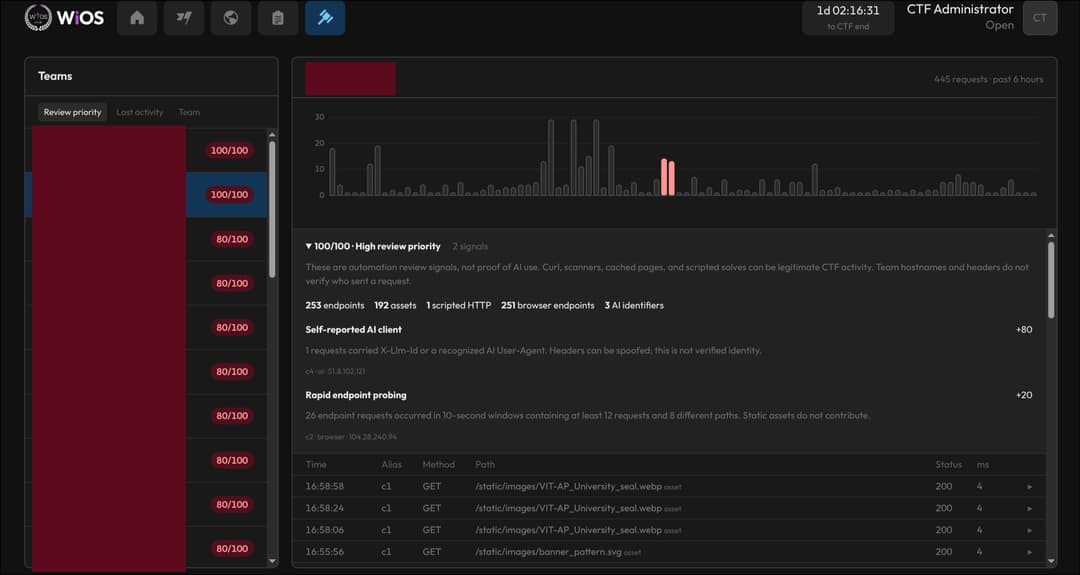Click the +80 score value
1080x575 pixels.
tap(1024, 330)
